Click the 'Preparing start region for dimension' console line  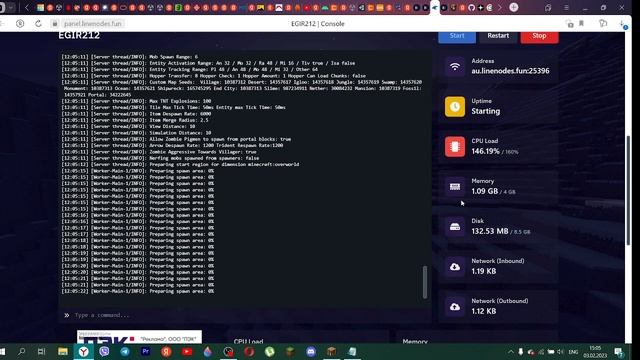tap(180, 164)
